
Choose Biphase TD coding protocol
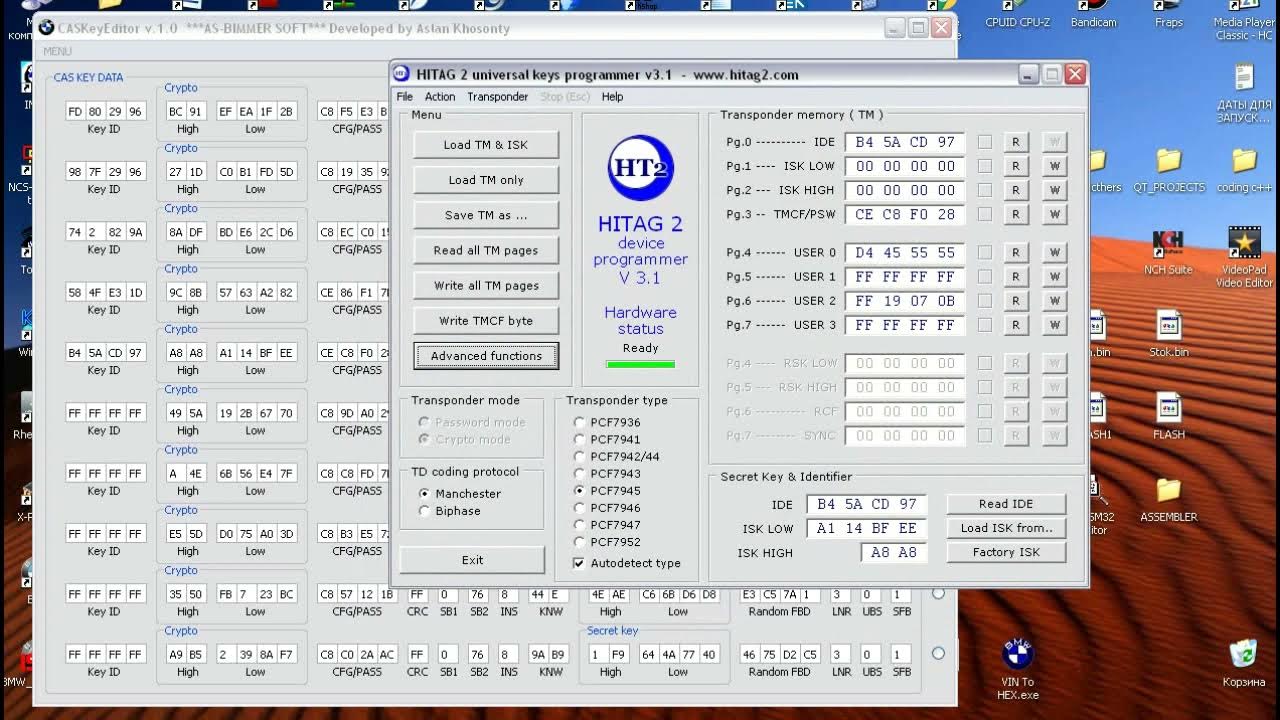[425, 510]
